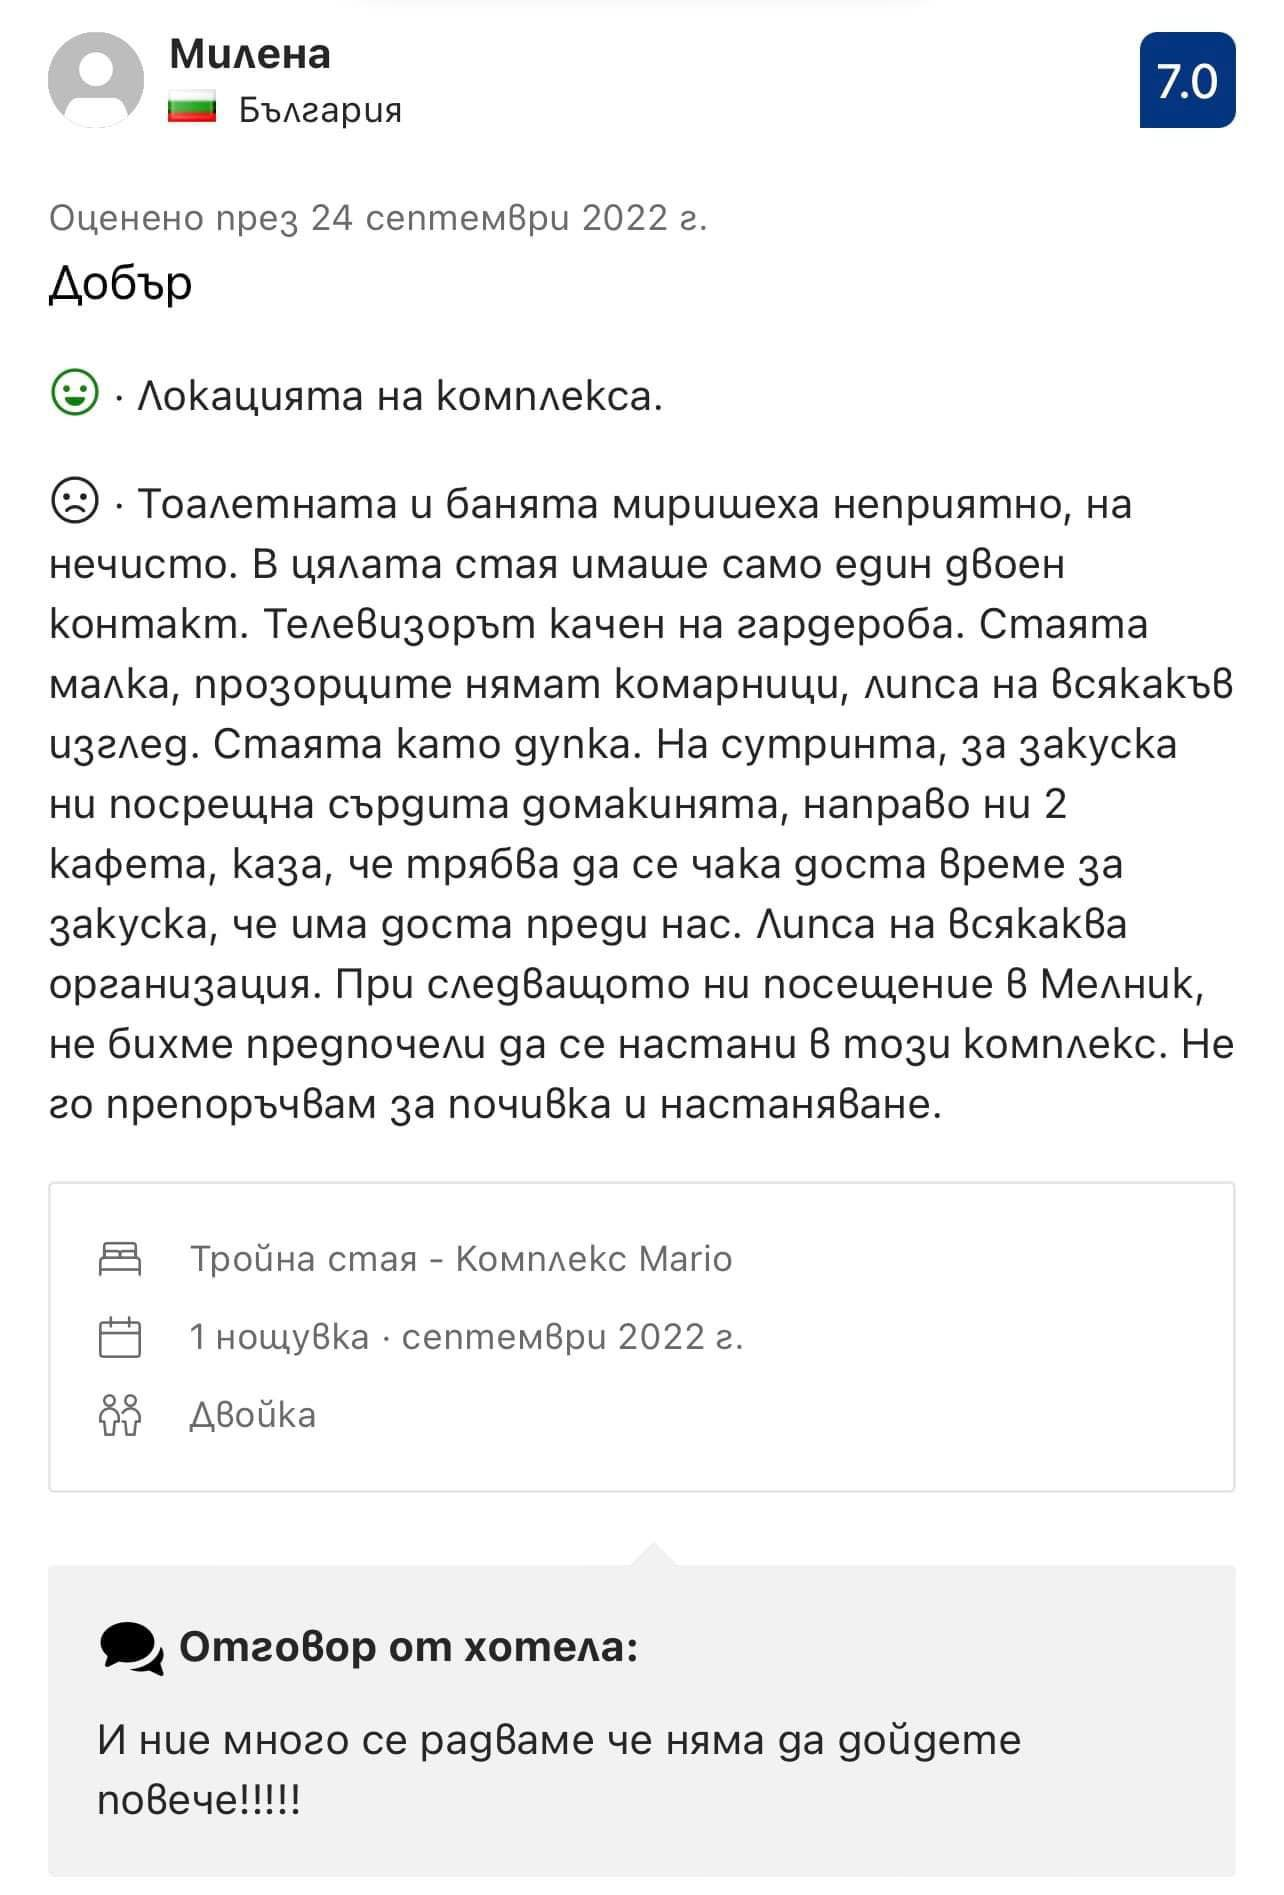The width and height of the screenshot is (1284, 1895).
Task: Open reviewer name Милена
Action: coord(250,54)
